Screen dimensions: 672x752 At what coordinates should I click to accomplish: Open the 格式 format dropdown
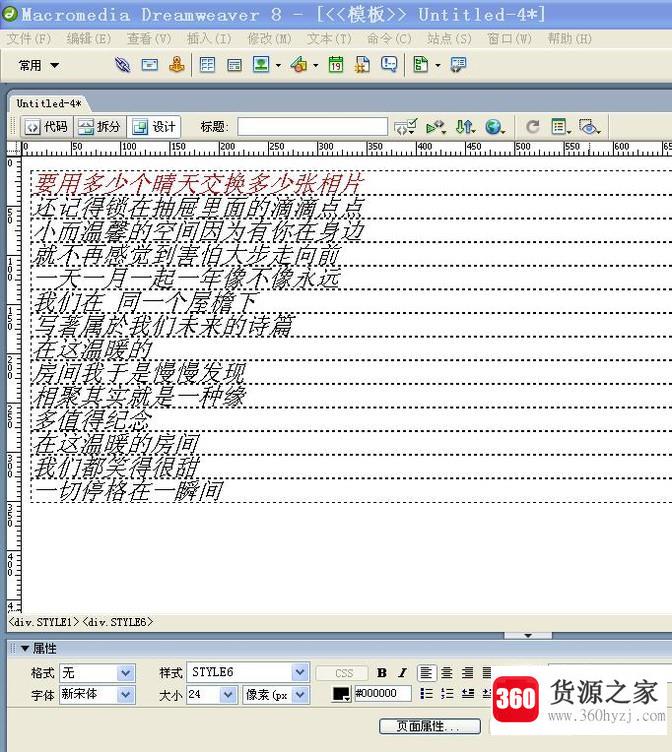[x=125, y=673]
